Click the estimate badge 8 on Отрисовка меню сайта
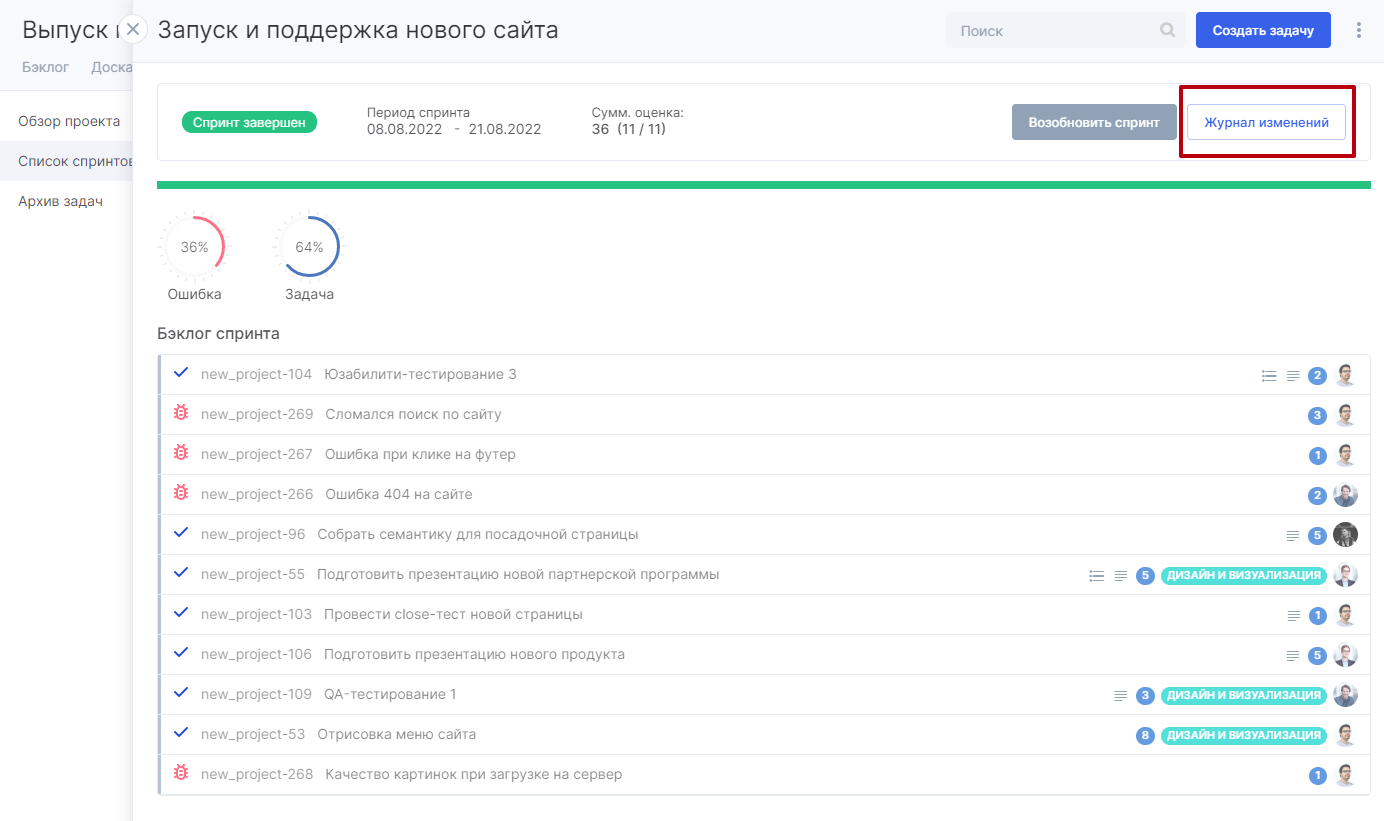Screen dimensions: 1384x821 [x=1145, y=736]
